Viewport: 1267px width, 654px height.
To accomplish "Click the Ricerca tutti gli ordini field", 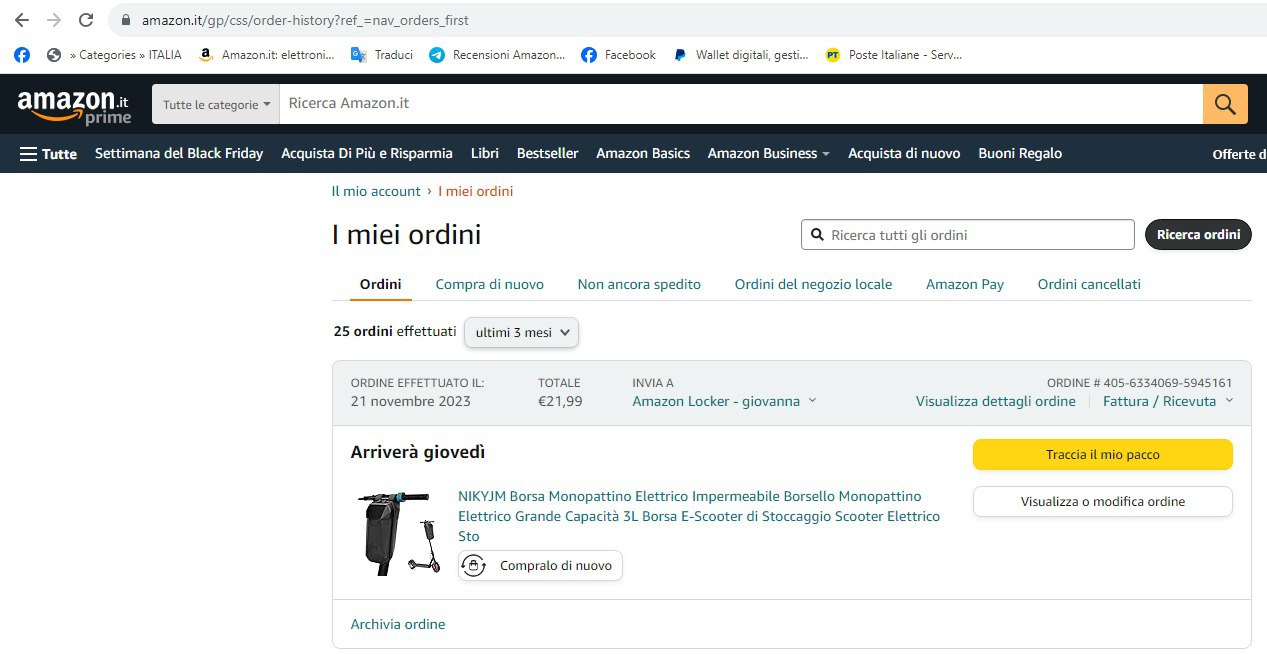I will tap(967, 235).
